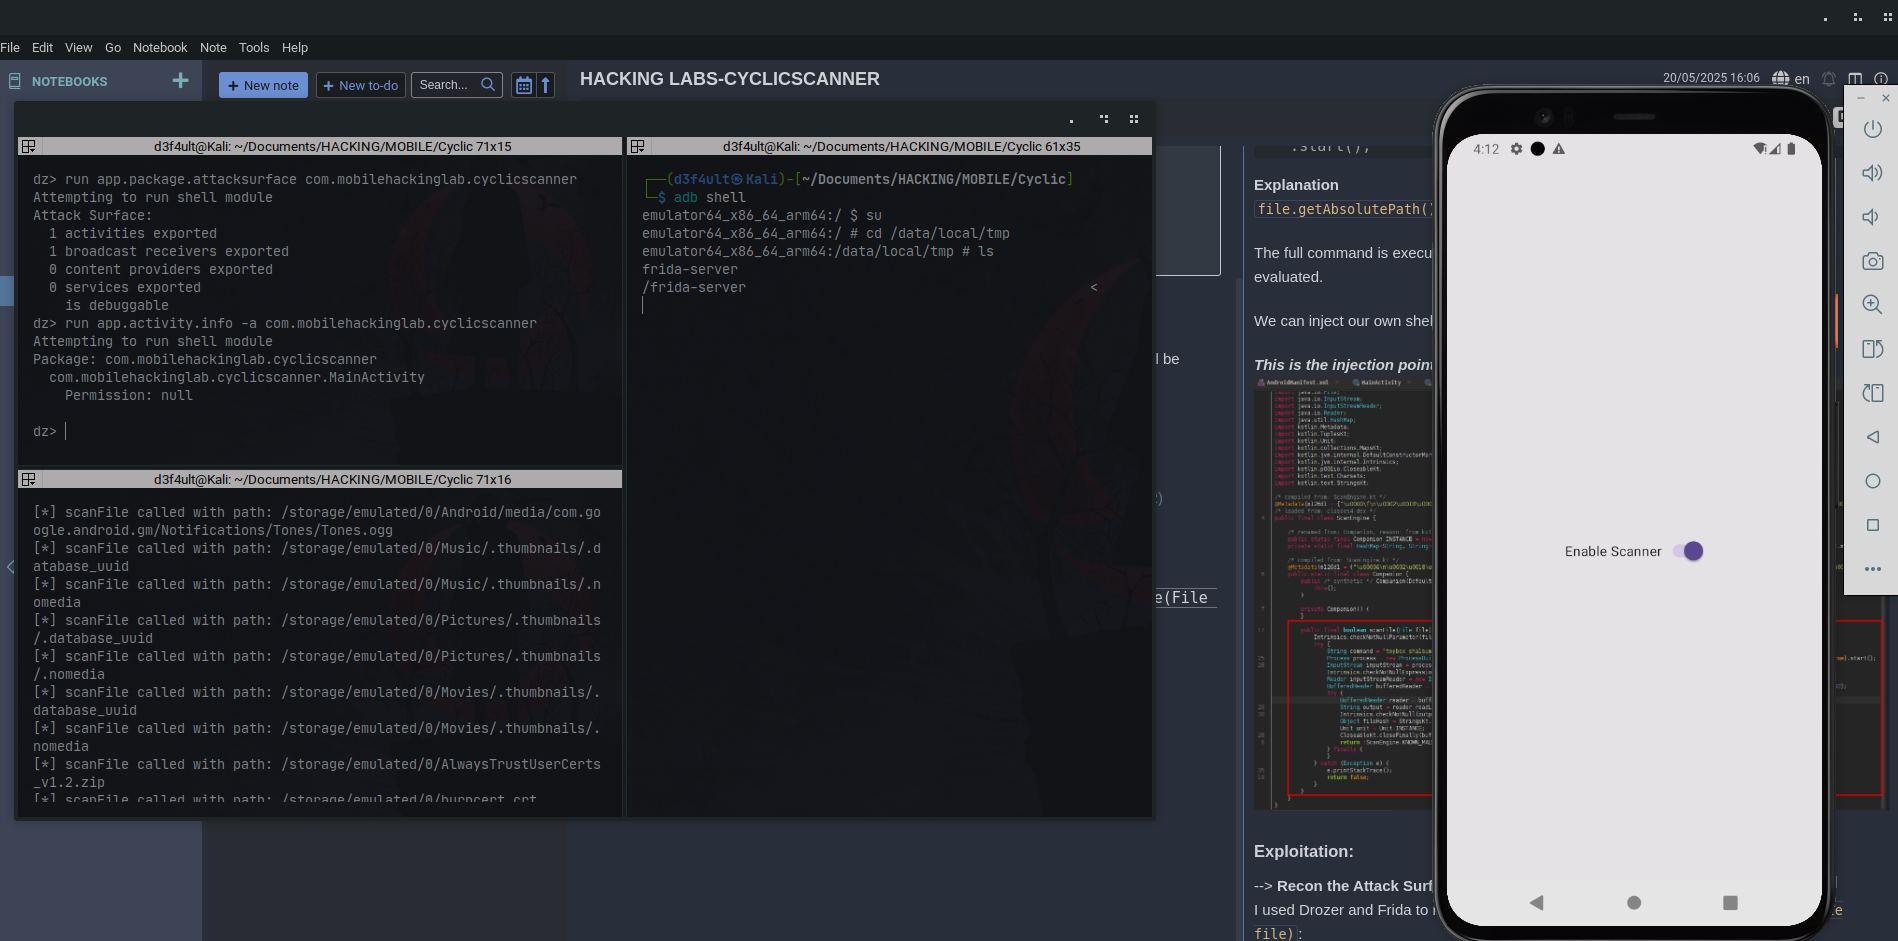1898x941 pixels.
Task: Click 'Recon the Attack Surf' bold text
Action: pyautogui.click(x=1355, y=886)
